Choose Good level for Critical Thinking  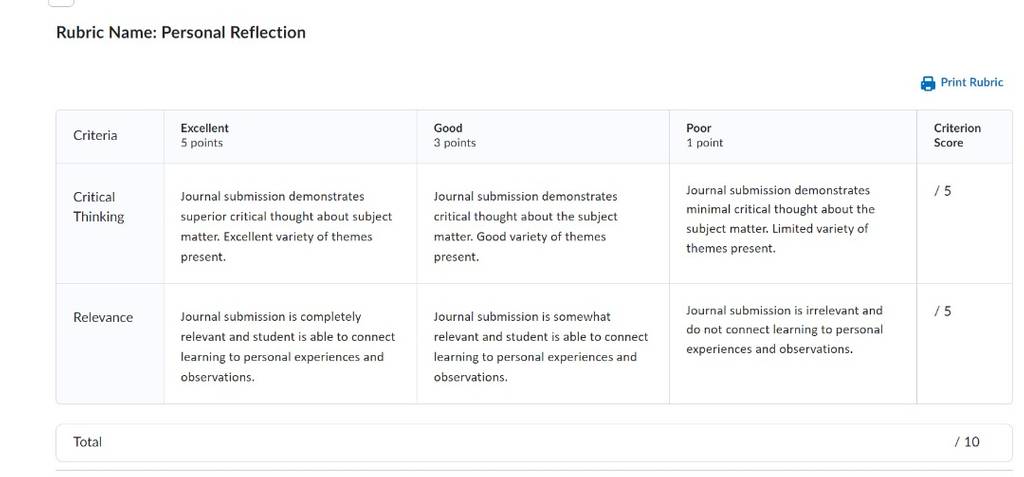543,223
